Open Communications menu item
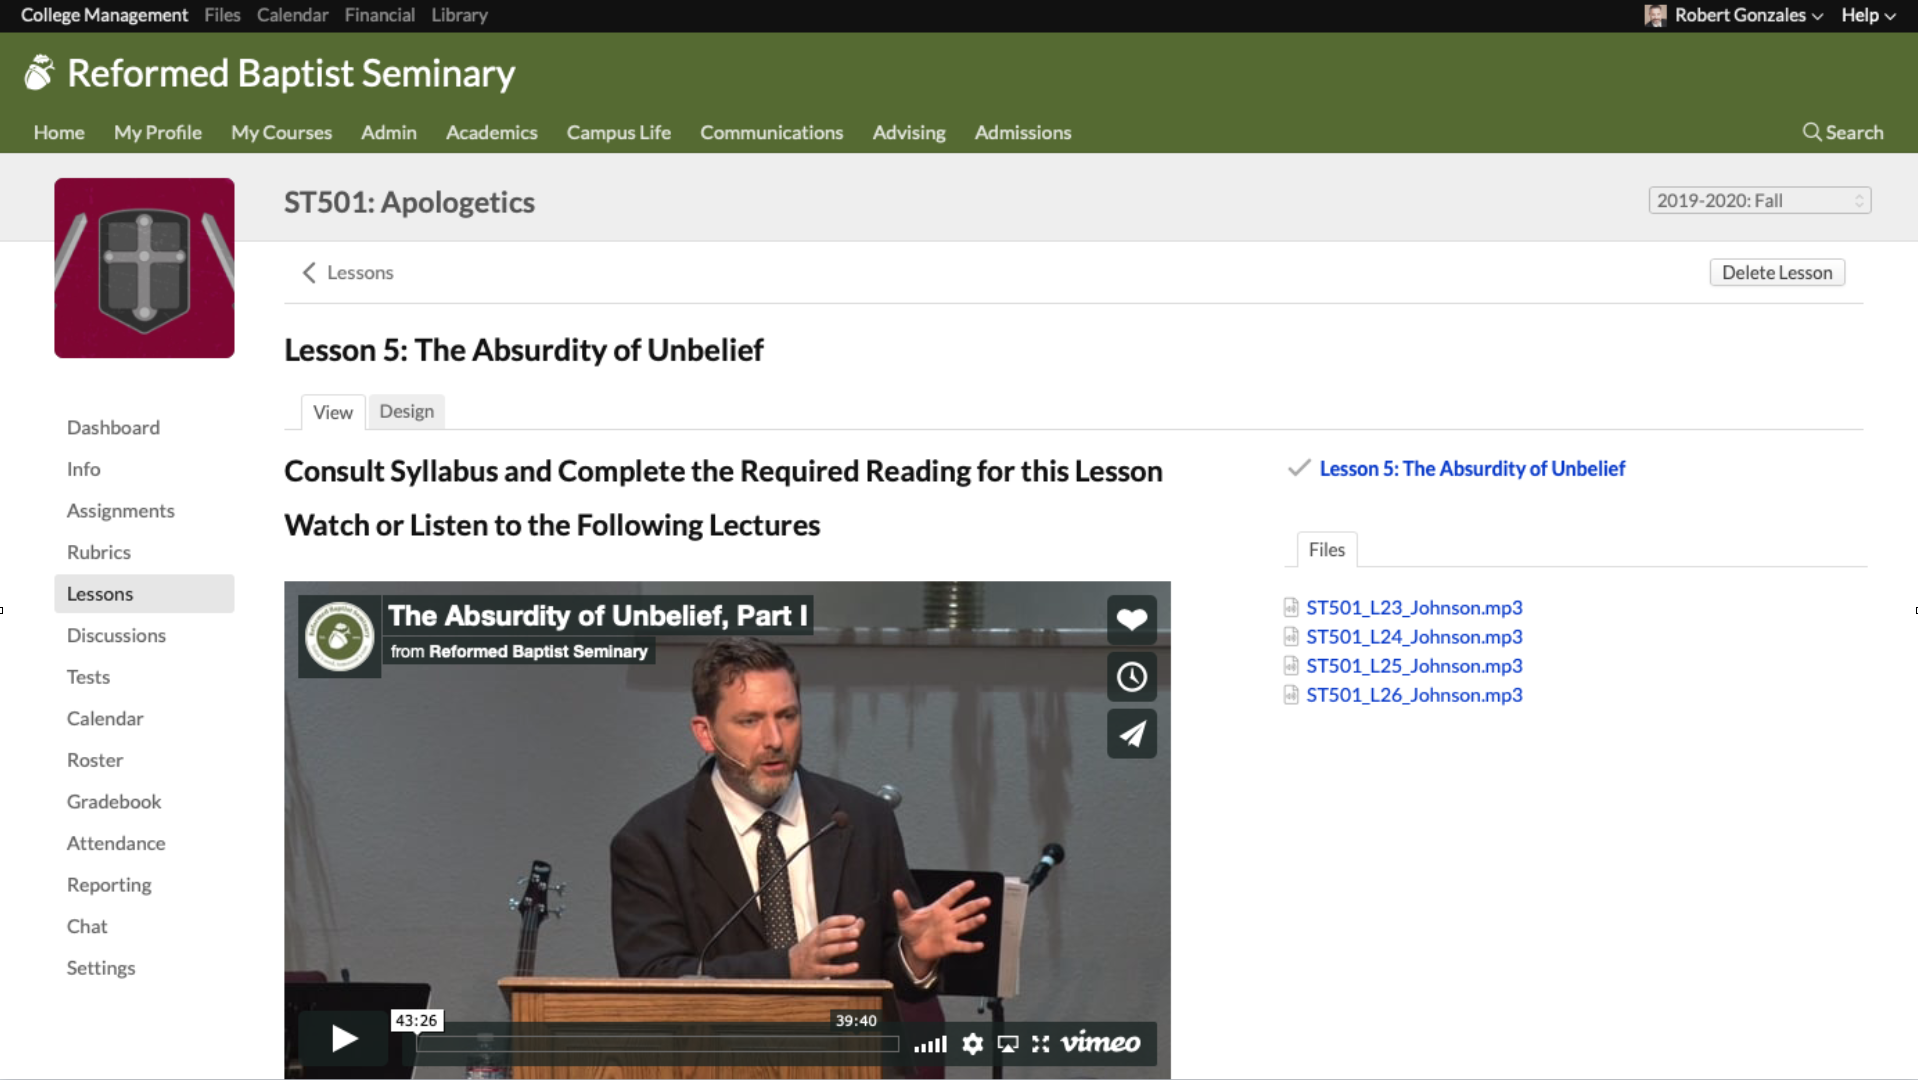 [x=771, y=132]
